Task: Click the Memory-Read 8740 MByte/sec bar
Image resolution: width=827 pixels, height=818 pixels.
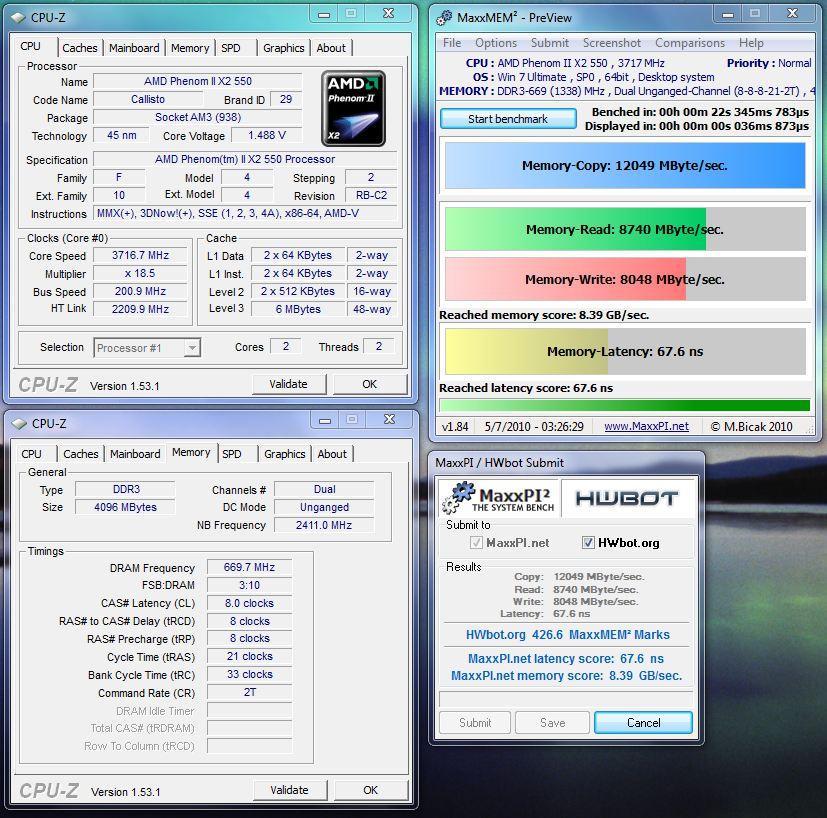Action: coord(625,229)
